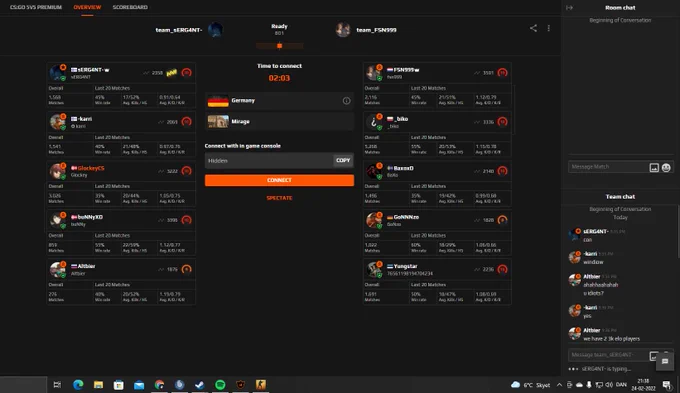Open Steam from taskbar
Image resolution: width=680 pixels, height=393 pixels.
tap(199, 385)
